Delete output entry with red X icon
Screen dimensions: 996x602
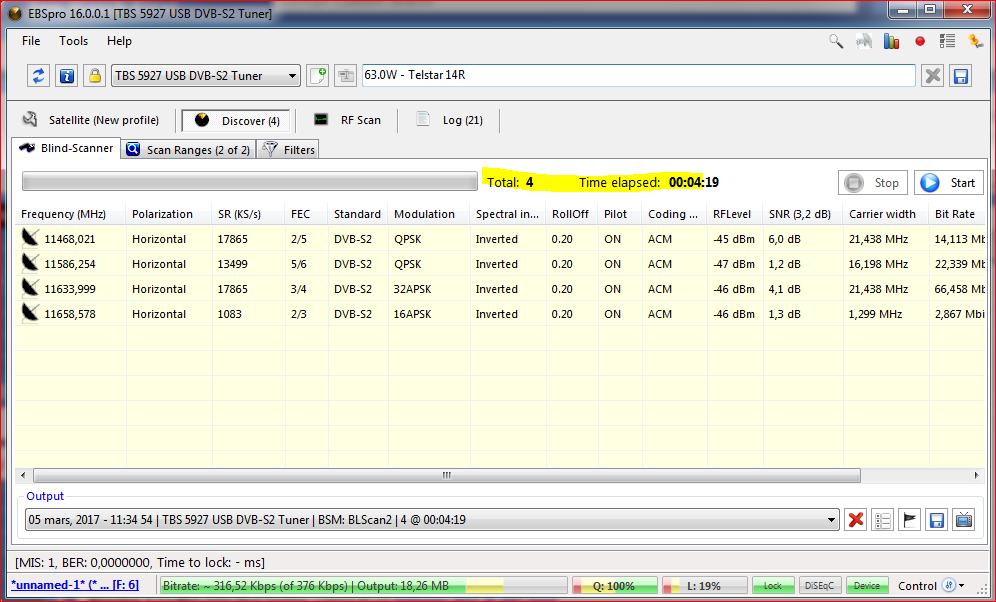click(856, 520)
